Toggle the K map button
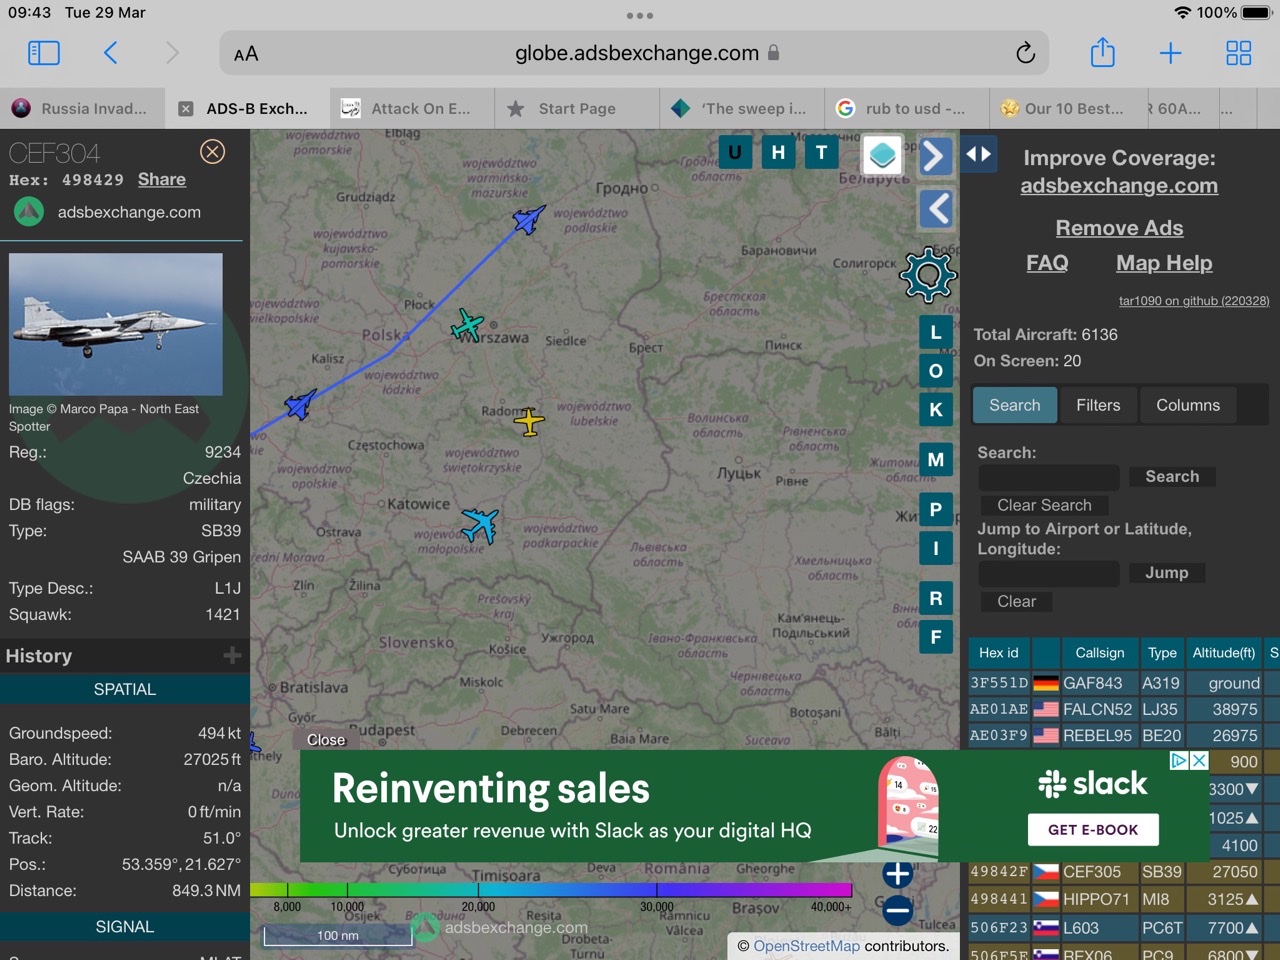This screenshot has width=1280, height=960. coord(936,409)
